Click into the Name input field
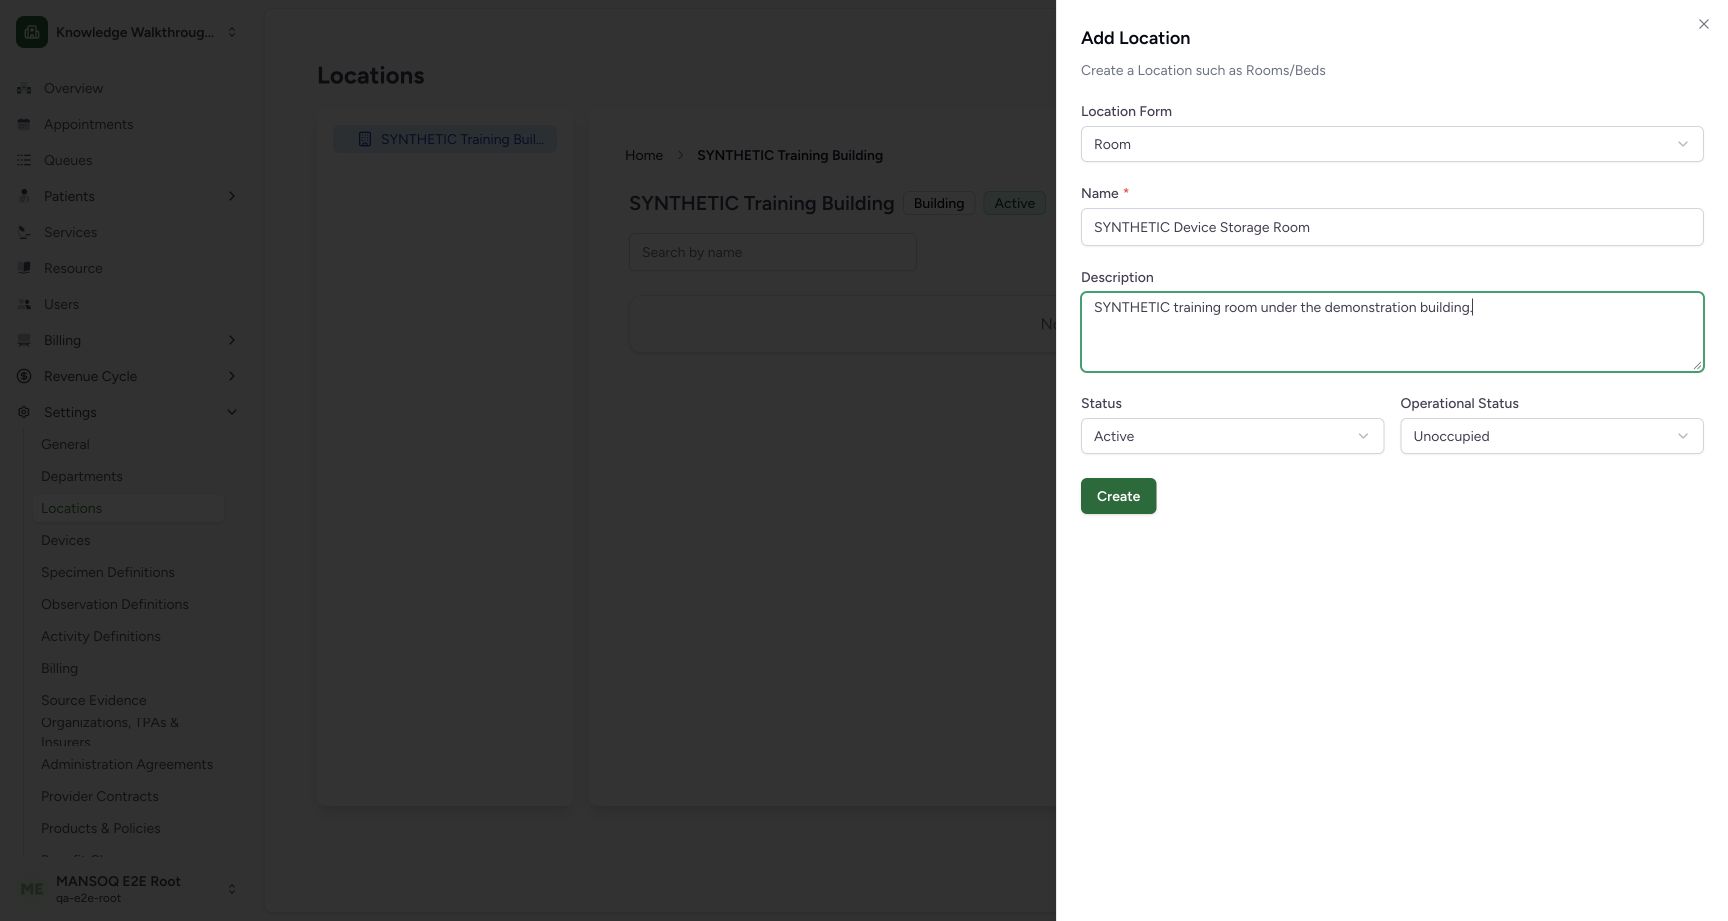 click(1392, 227)
